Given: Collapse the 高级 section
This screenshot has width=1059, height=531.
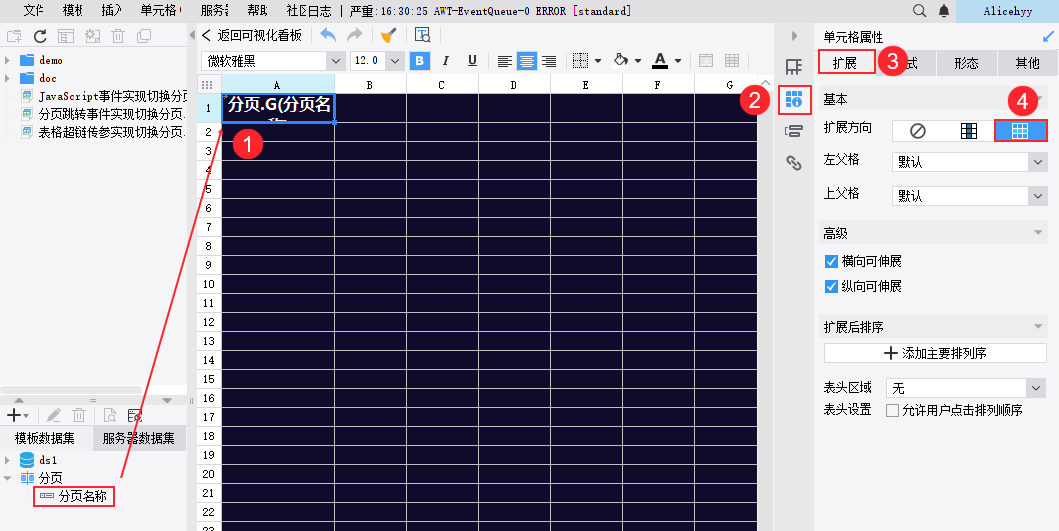Looking at the screenshot, I should (1038, 233).
